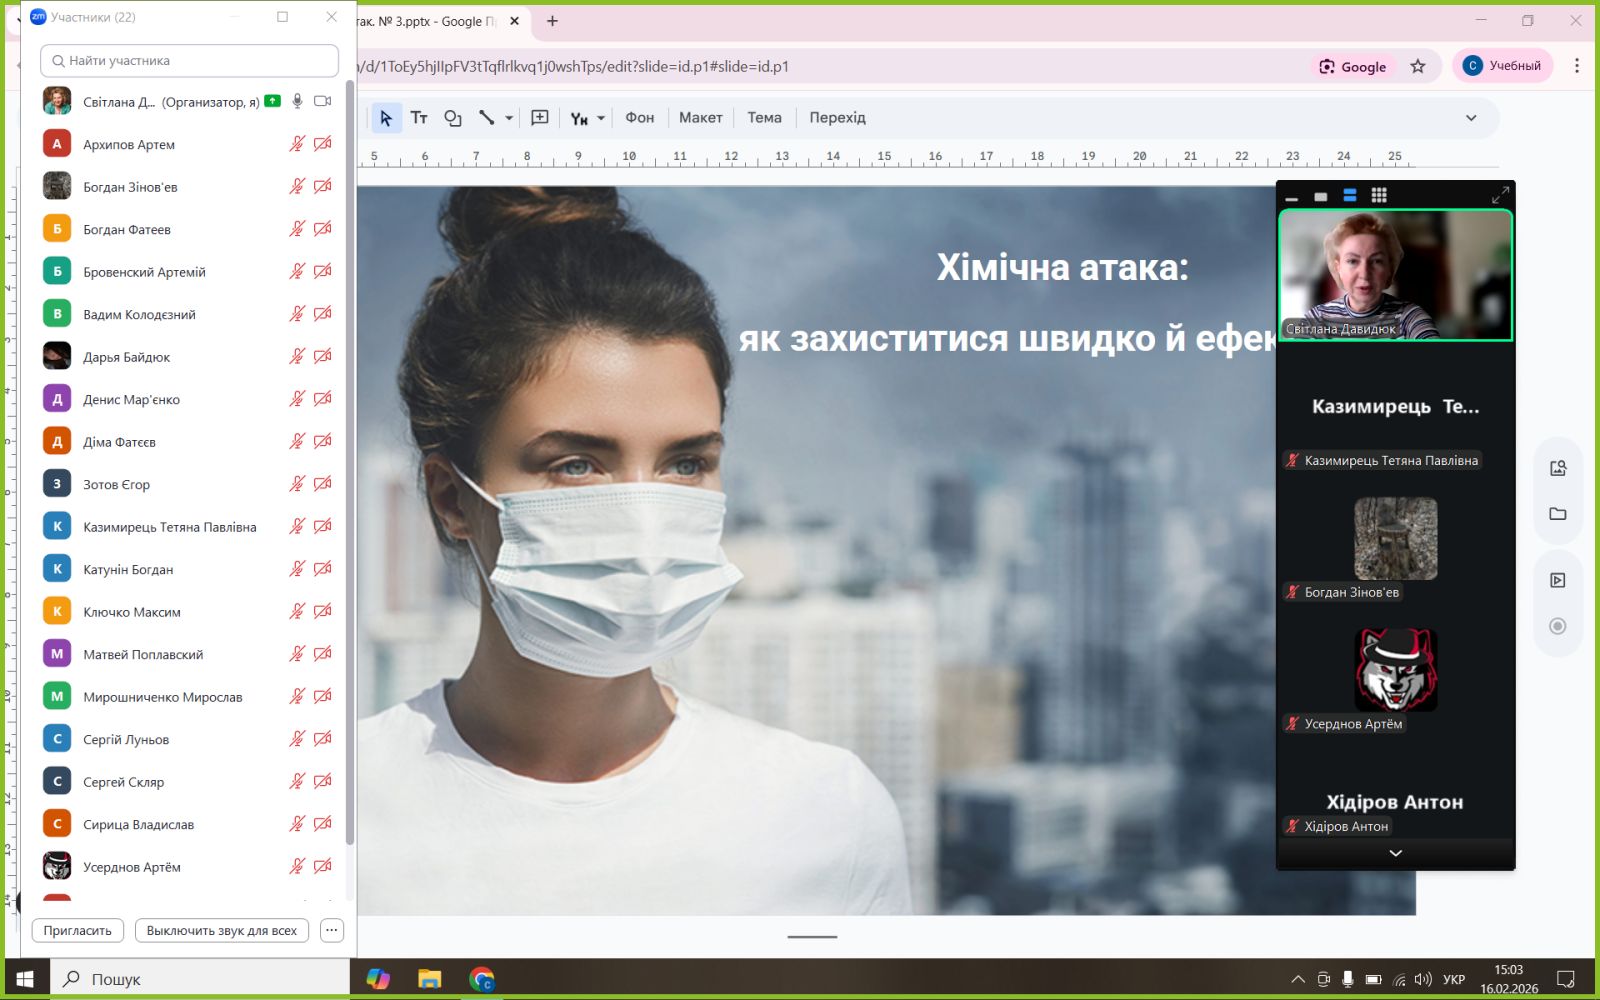Toggle the organizer's microphone in participants list
1600x1000 pixels.
click(x=297, y=101)
